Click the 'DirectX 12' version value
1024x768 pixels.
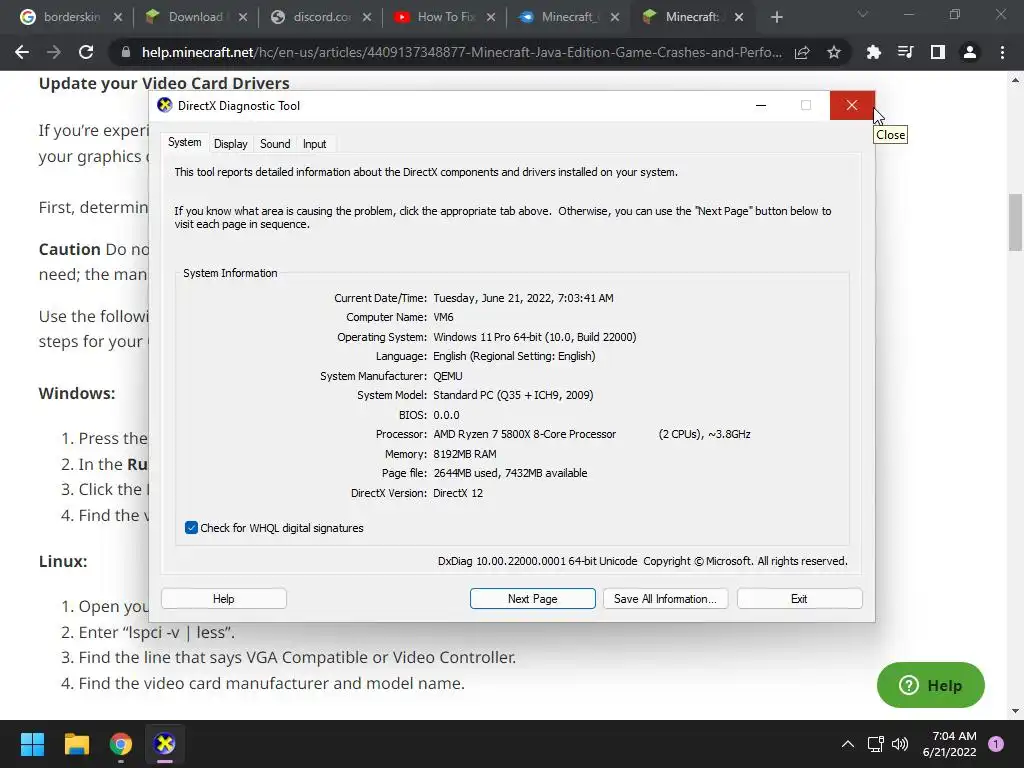click(458, 493)
